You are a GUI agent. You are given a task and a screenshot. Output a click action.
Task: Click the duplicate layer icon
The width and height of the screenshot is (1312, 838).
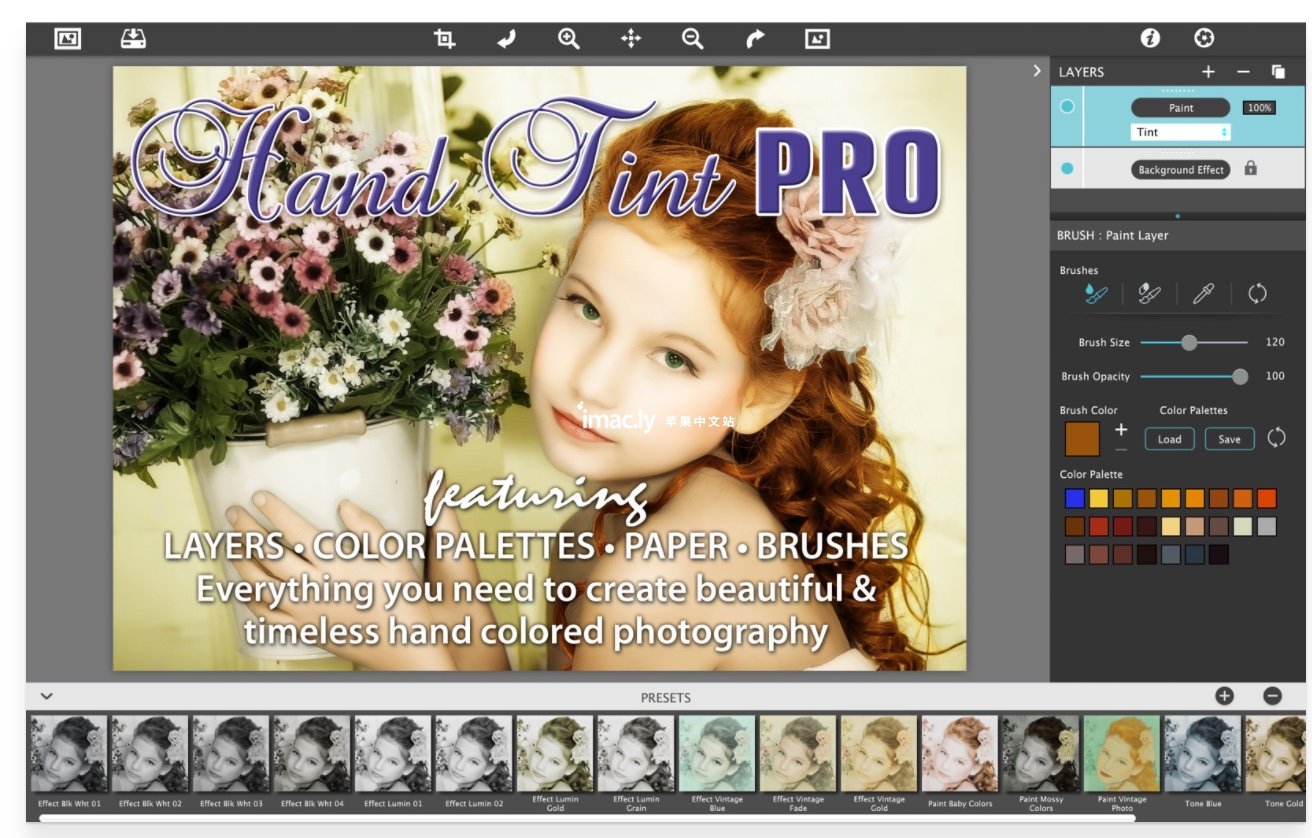point(1278,72)
